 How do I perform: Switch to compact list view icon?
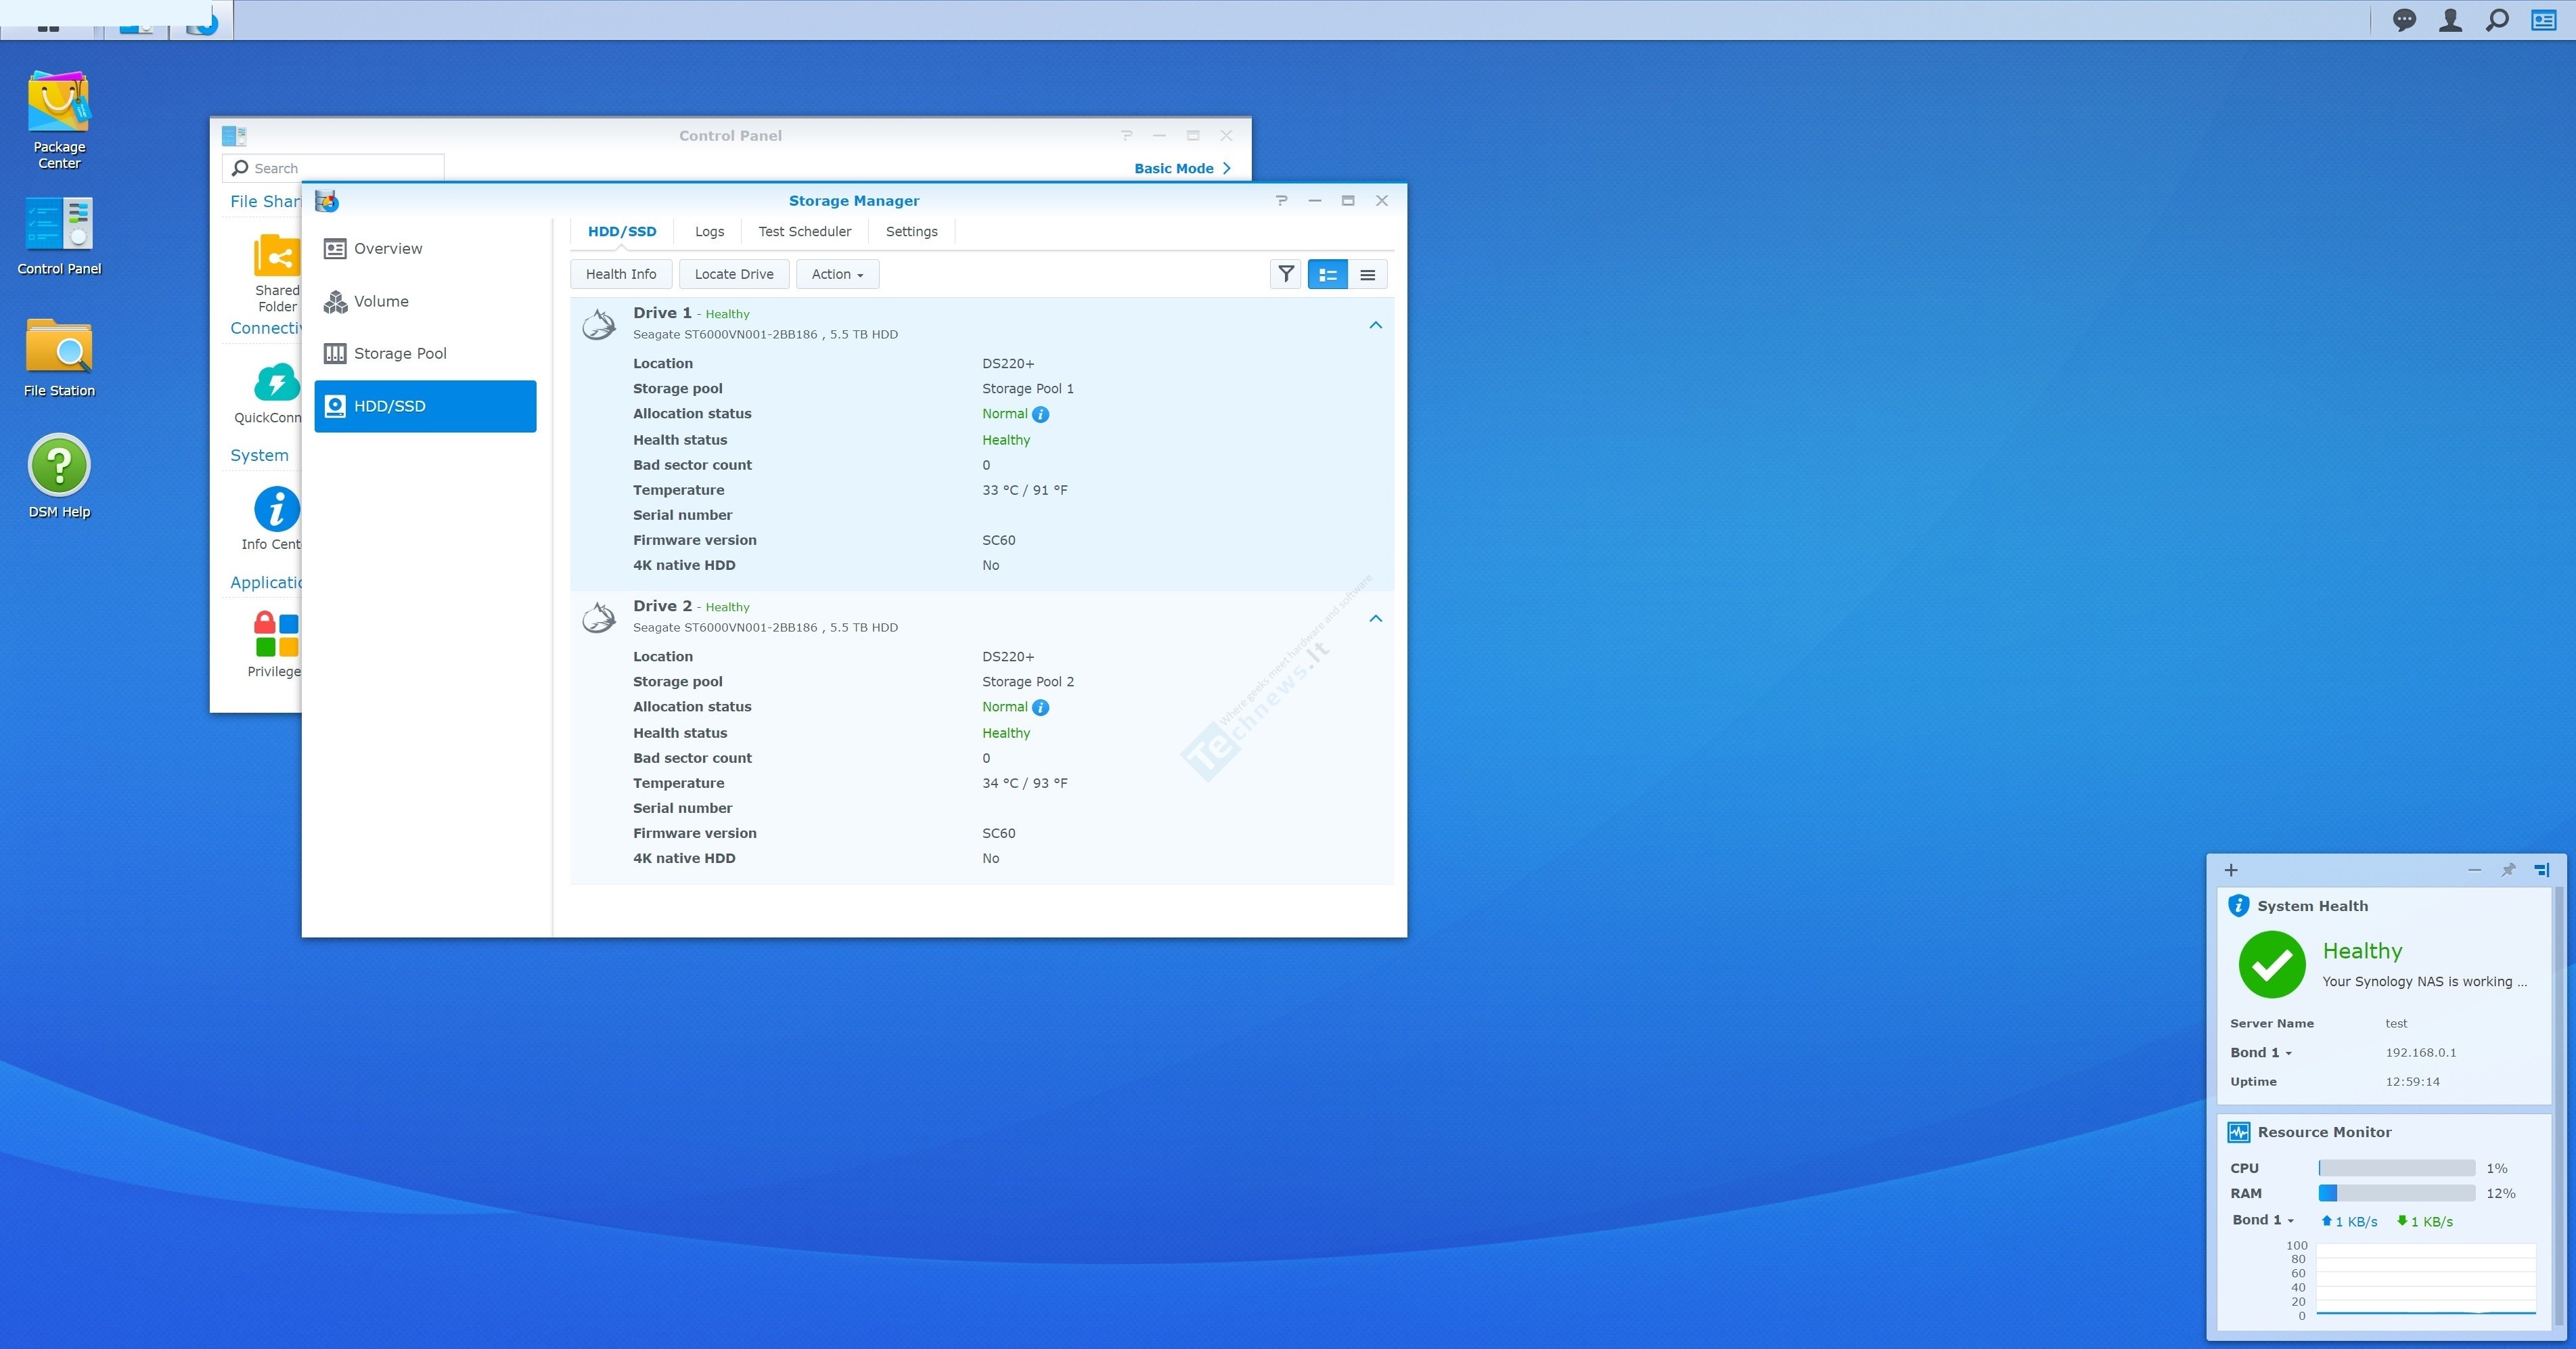1367,274
